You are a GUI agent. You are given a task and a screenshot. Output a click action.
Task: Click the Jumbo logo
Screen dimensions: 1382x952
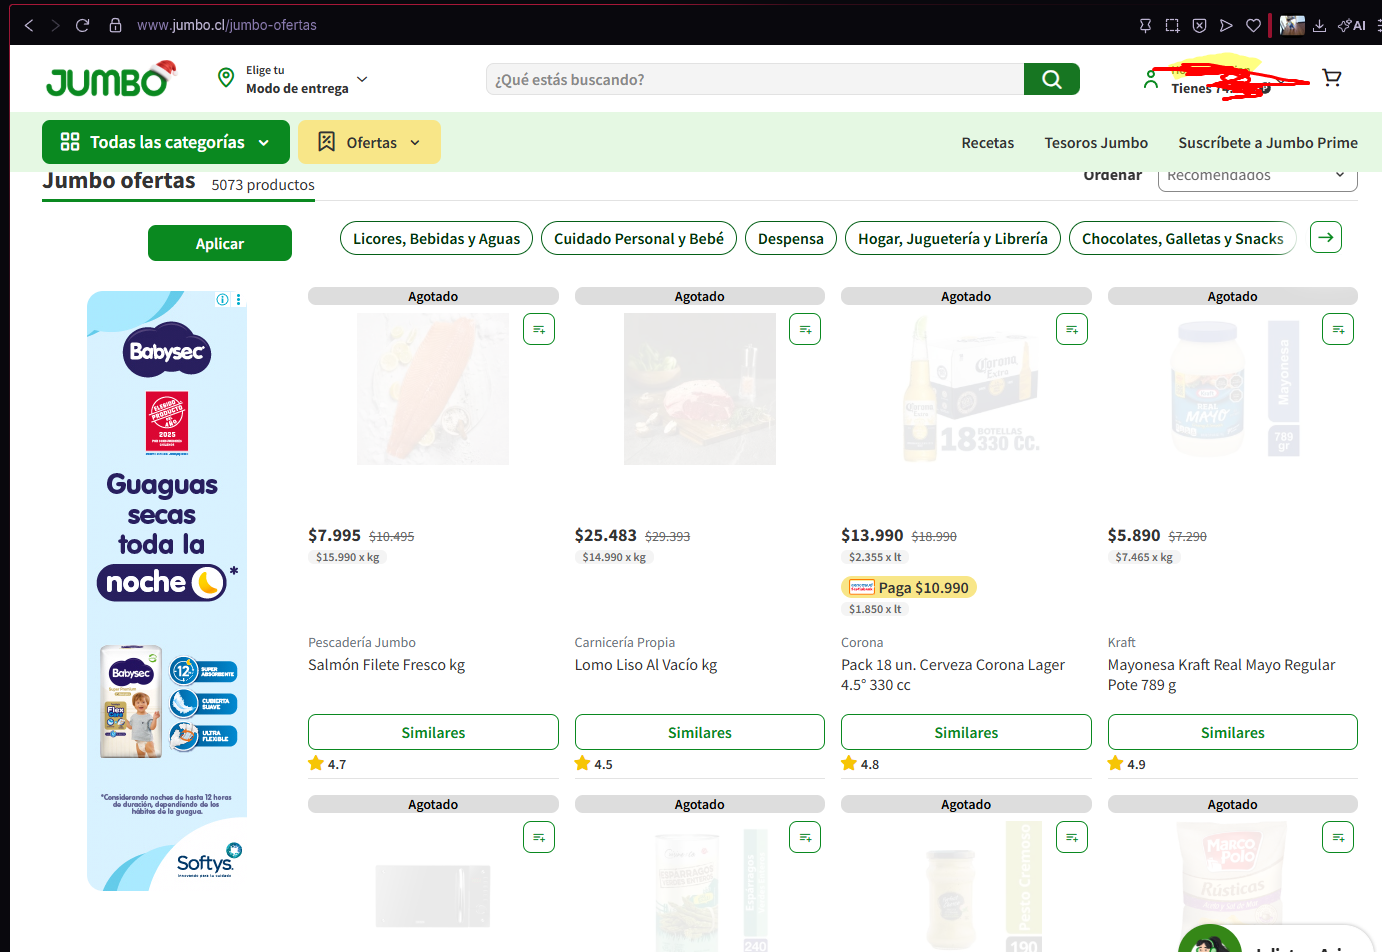click(x=110, y=80)
